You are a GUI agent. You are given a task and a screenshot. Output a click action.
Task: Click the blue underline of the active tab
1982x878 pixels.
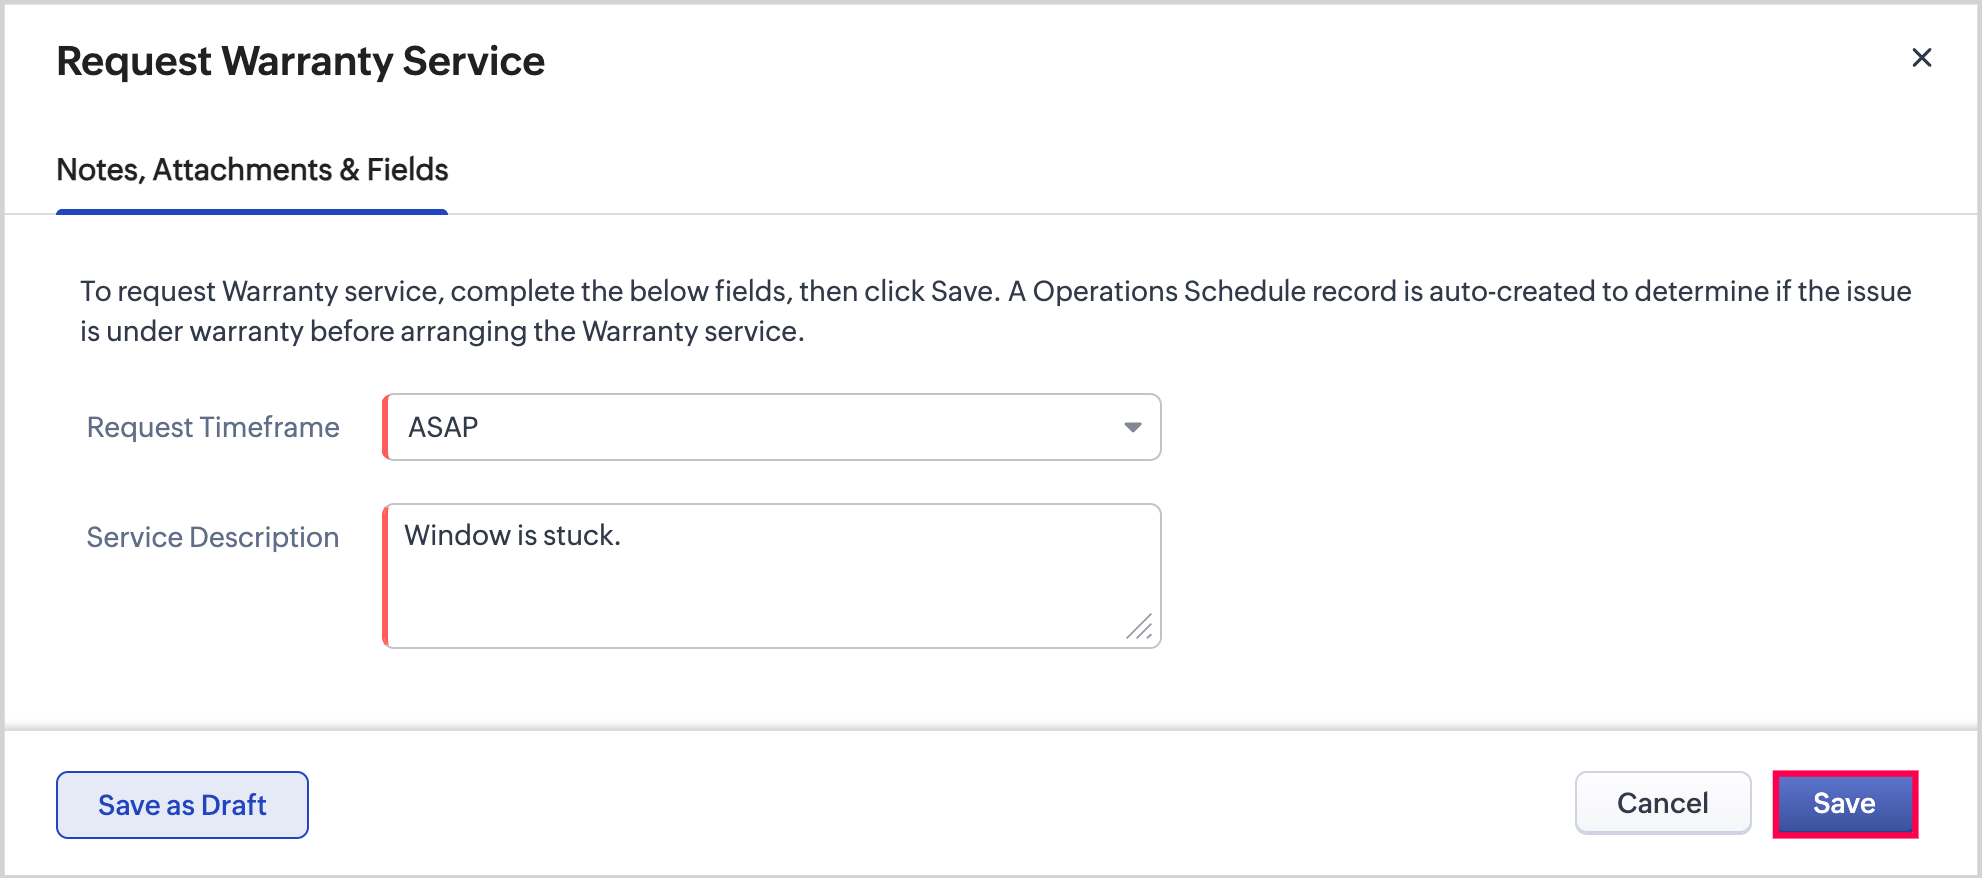pyautogui.click(x=252, y=212)
